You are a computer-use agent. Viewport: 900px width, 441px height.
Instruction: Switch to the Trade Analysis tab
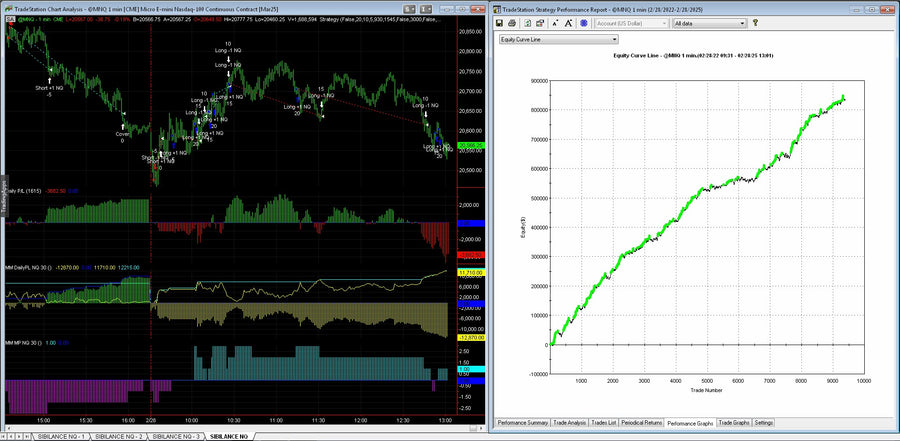(569, 423)
